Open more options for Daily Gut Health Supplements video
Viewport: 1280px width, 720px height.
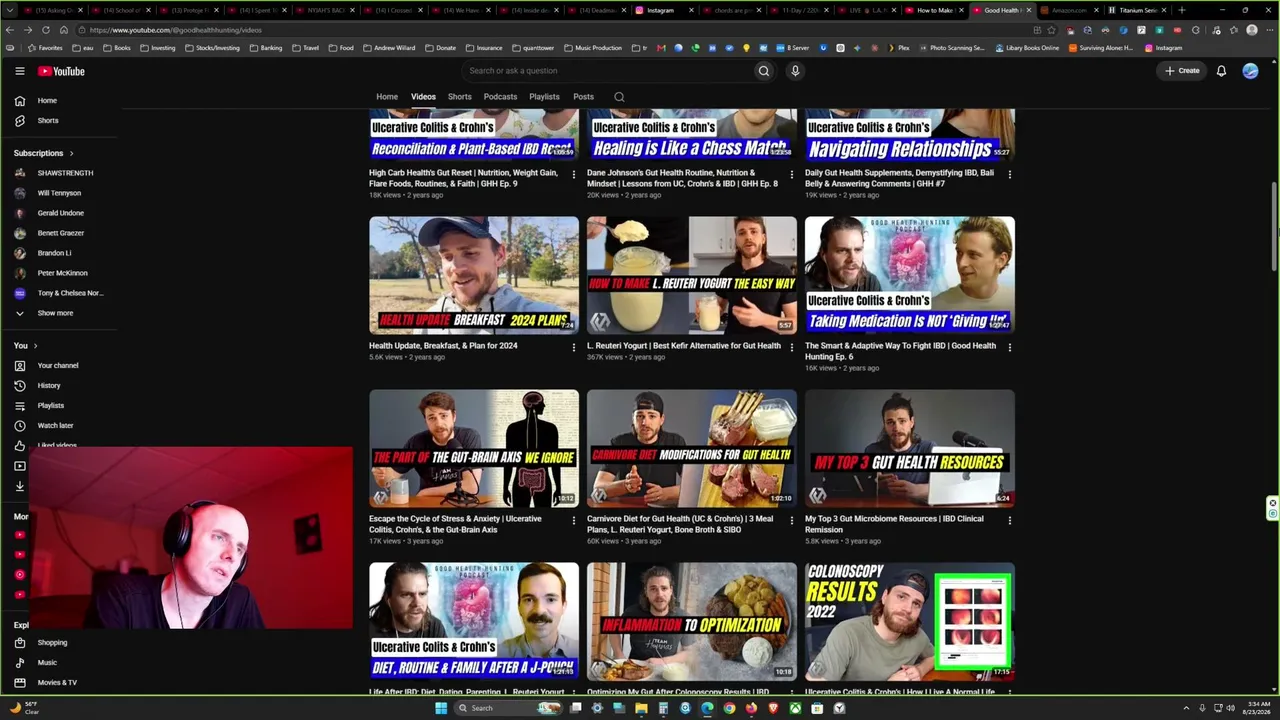tap(1009, 174)
